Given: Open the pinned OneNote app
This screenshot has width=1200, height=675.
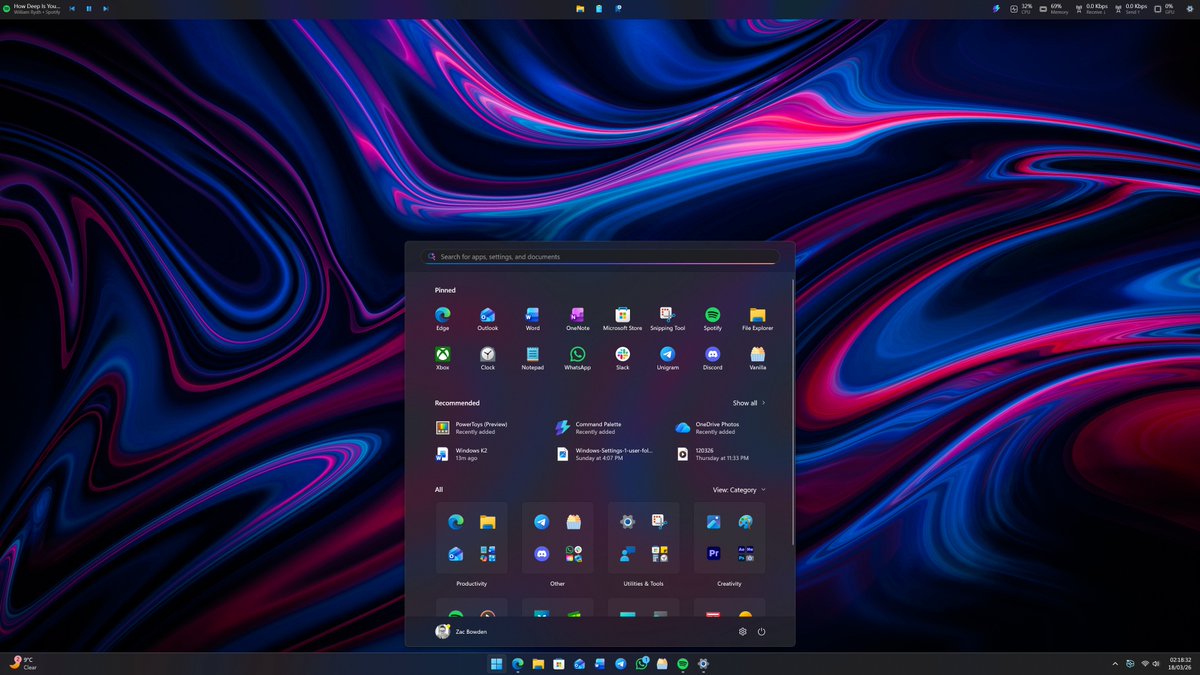Looking at the screenshot, I should [577, 319].
